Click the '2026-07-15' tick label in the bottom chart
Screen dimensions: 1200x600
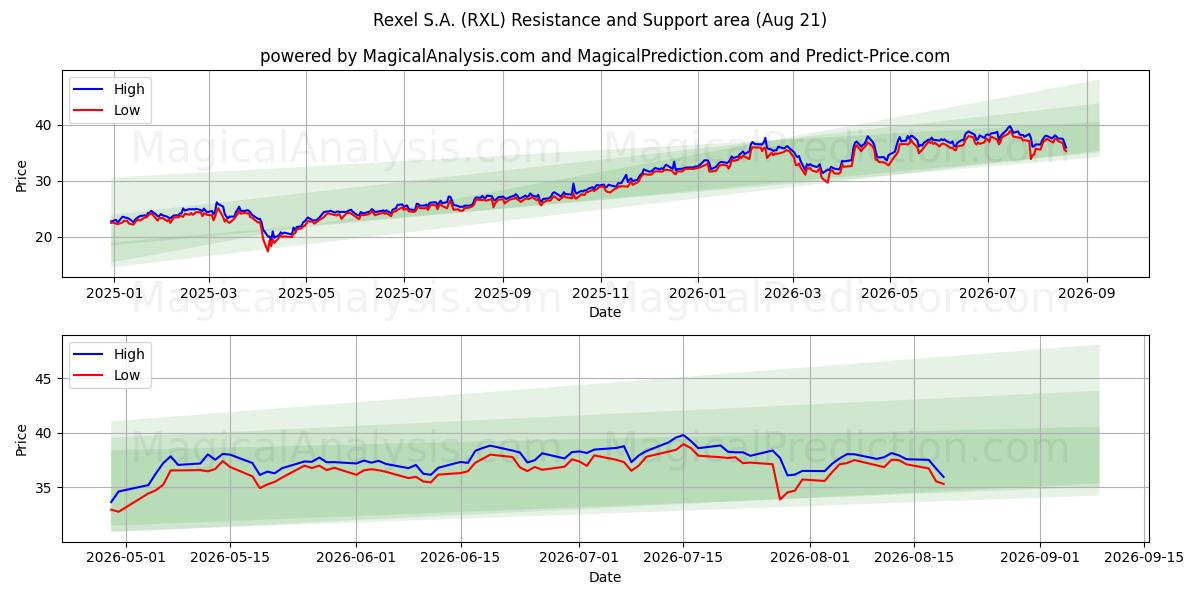[x=684, y=559]
